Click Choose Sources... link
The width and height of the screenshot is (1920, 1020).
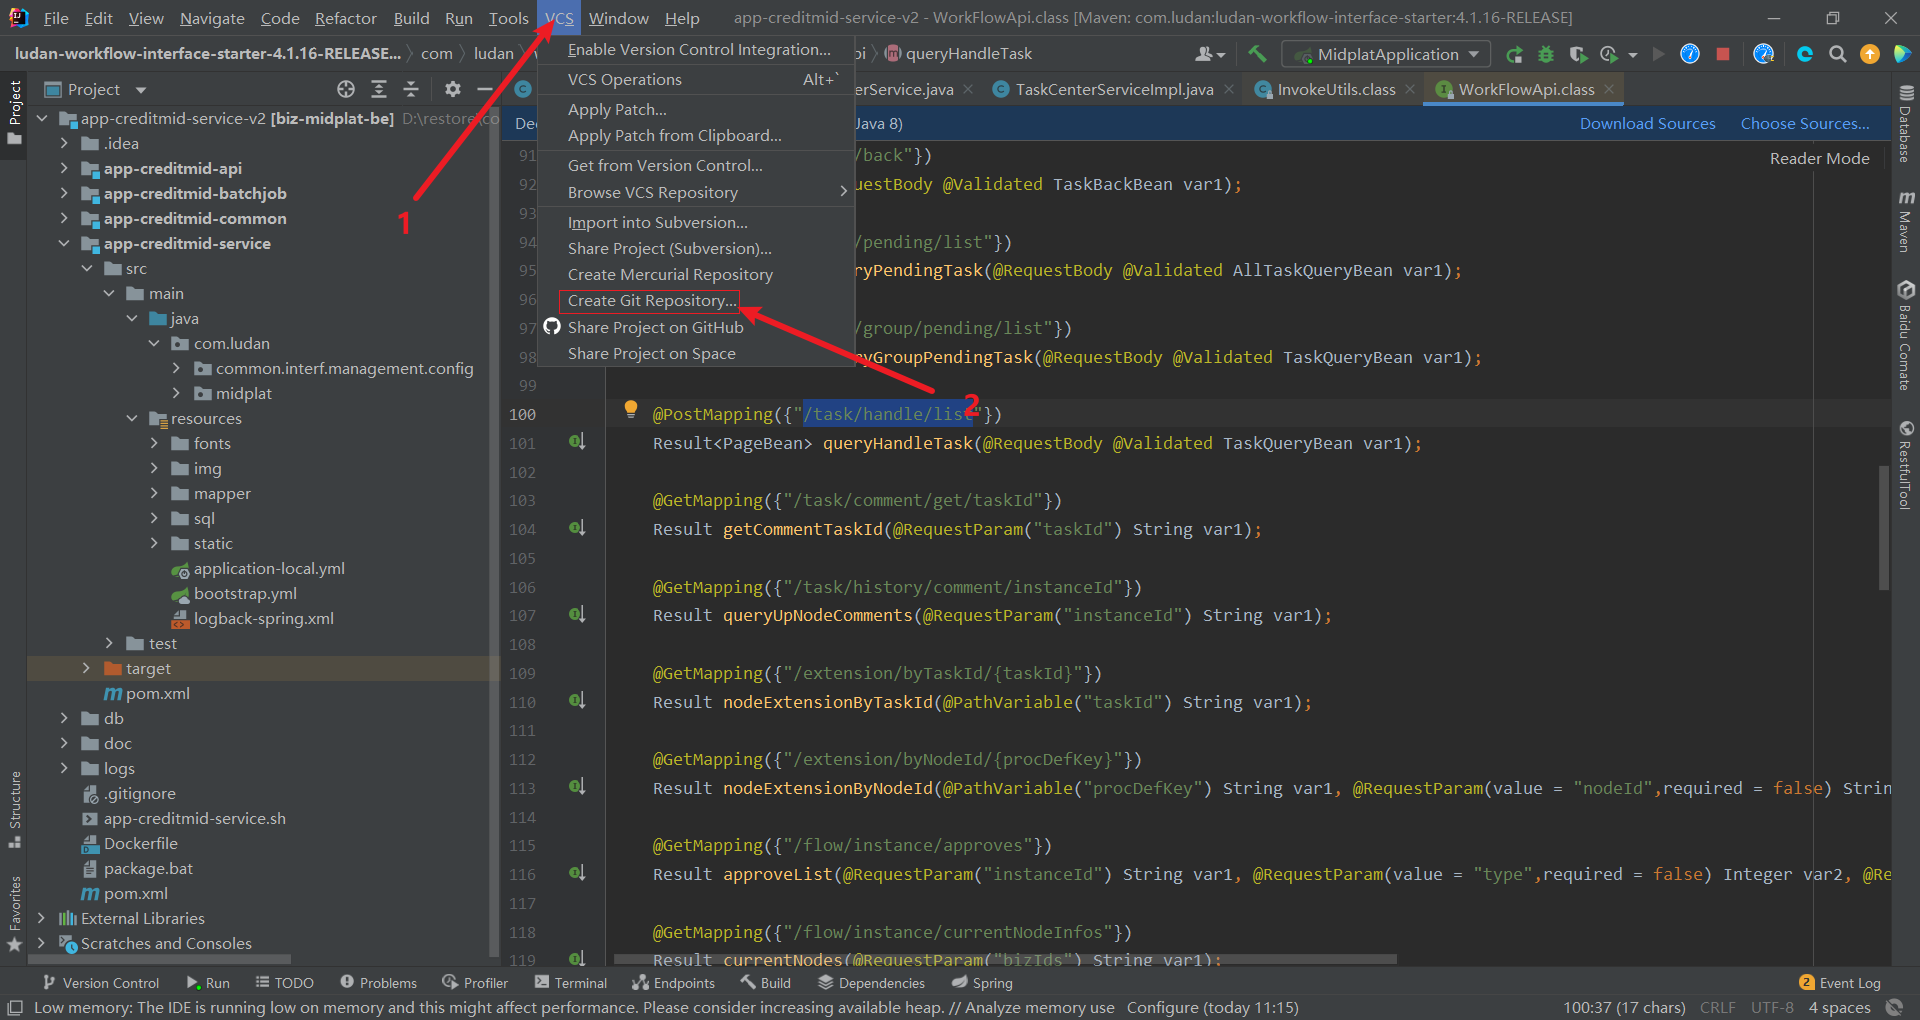pyautogui.click(x=1805, y=123)
